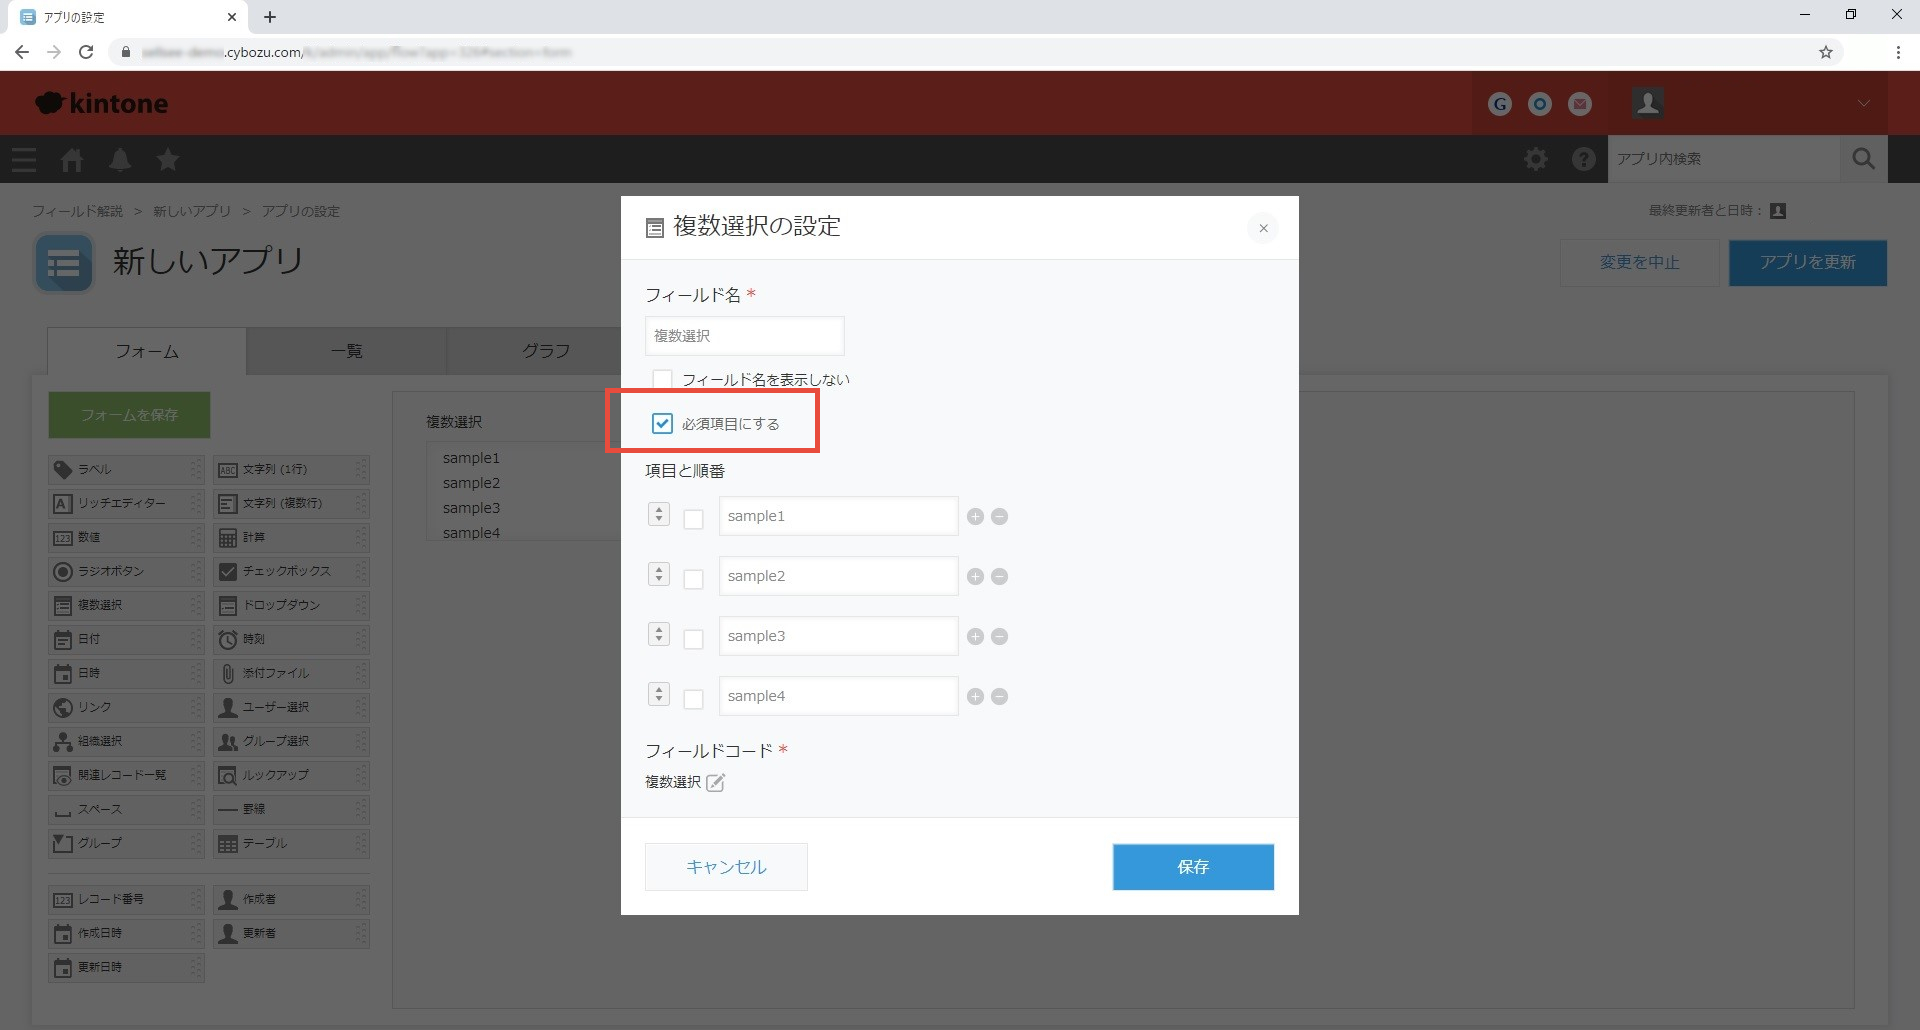Remove the sample1 option with minus icon
This screenshot has height=1030, width=1920.
pos(999,516)
